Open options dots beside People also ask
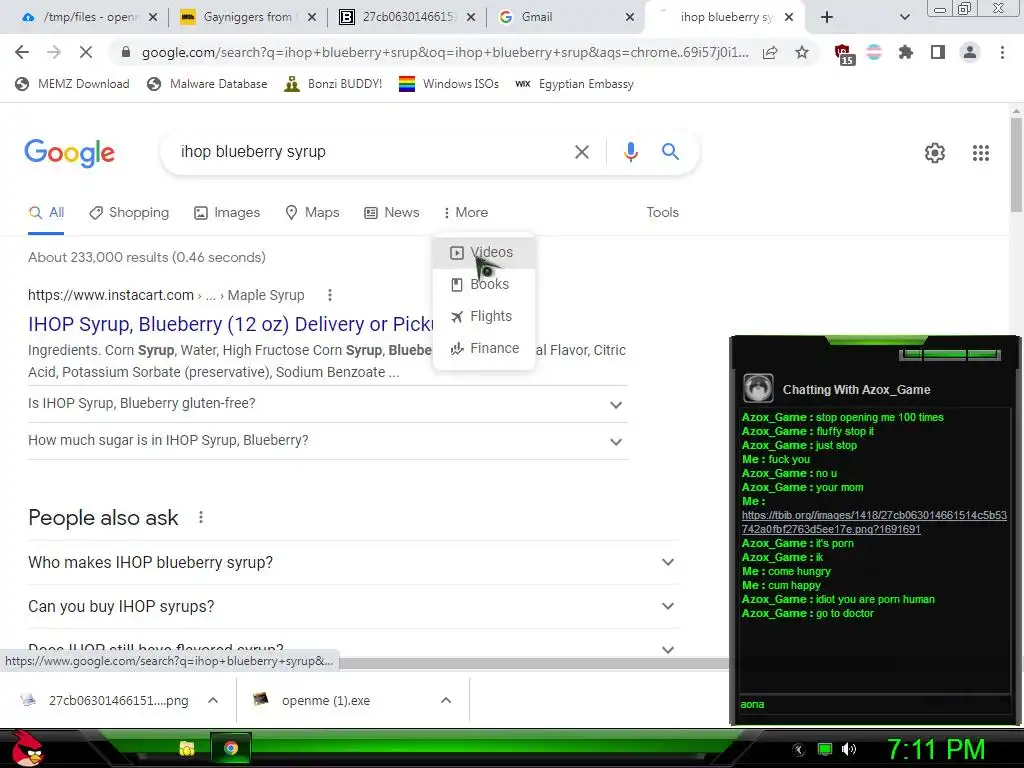 [x=200, y=517]
